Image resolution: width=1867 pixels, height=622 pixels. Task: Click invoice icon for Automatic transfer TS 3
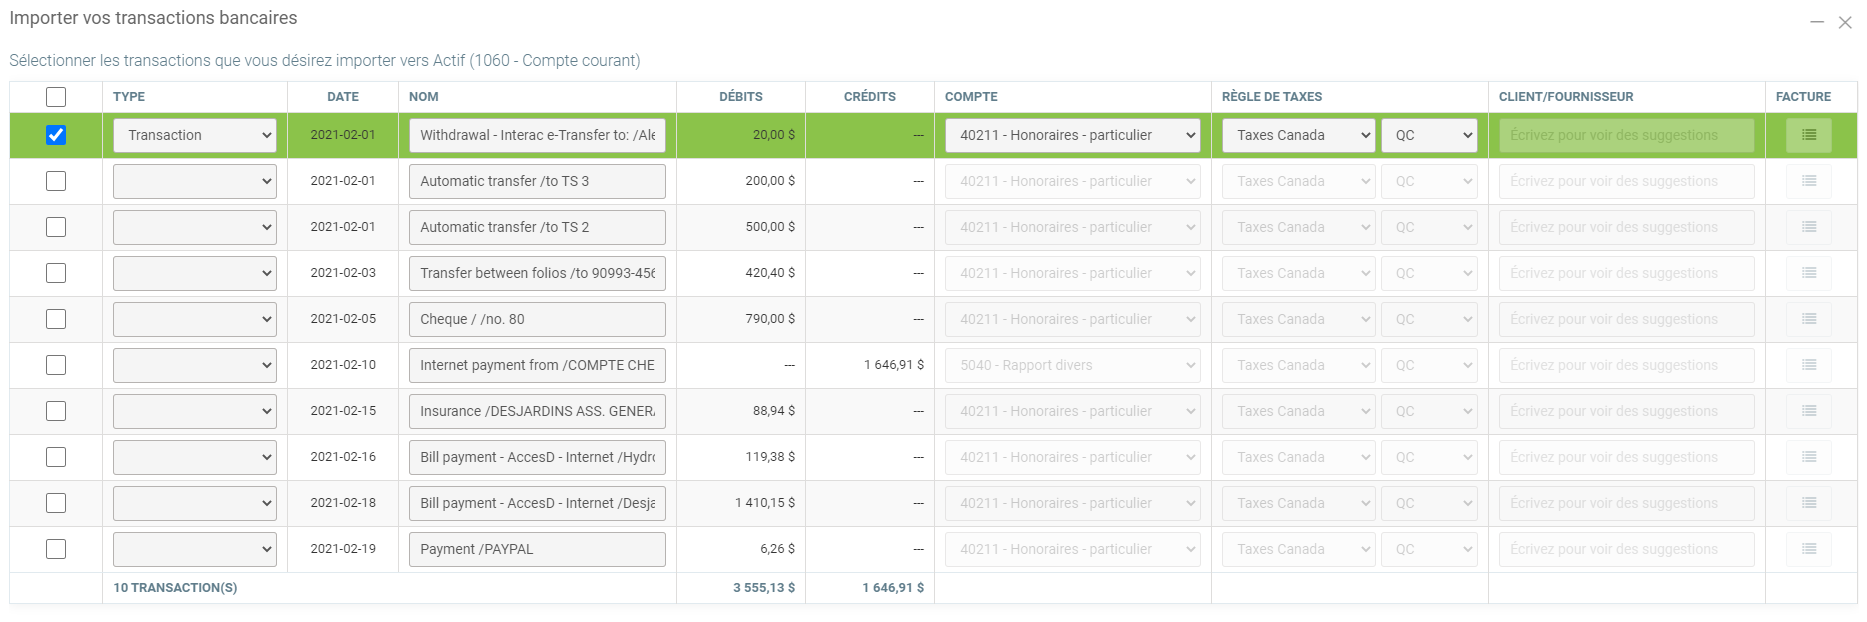coord(1808,181)
